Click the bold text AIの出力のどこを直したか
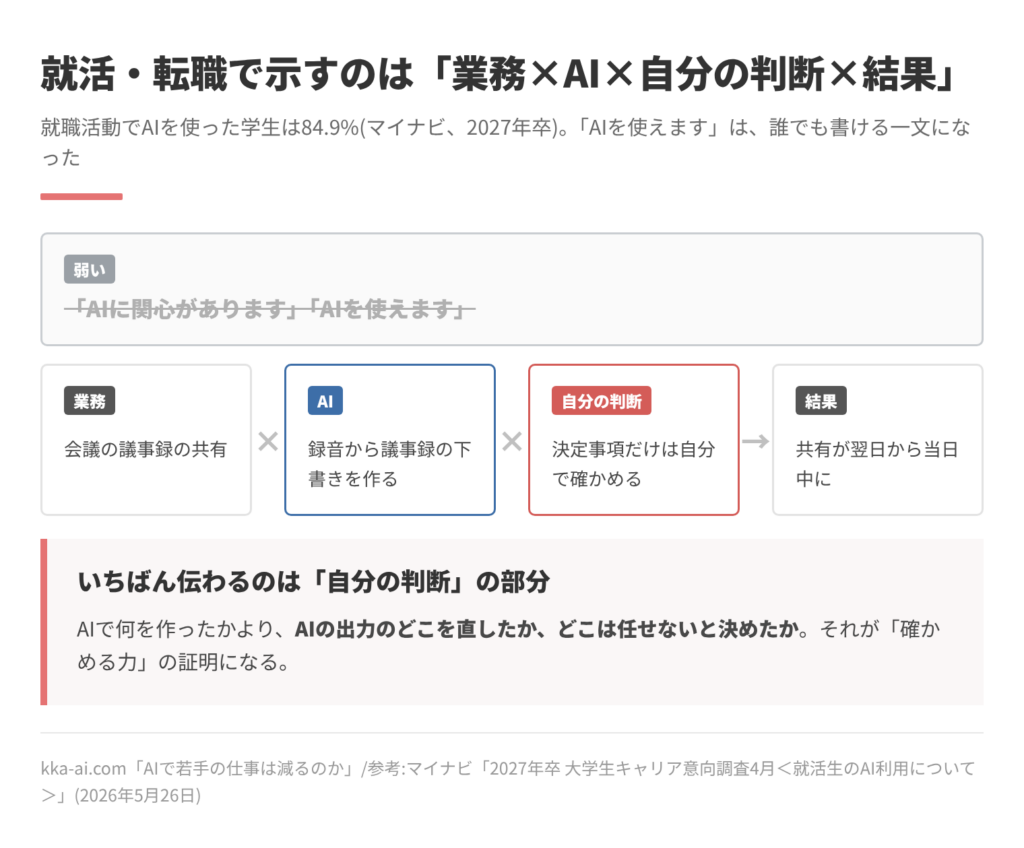1024x848 pixels. tap(417, 629)
